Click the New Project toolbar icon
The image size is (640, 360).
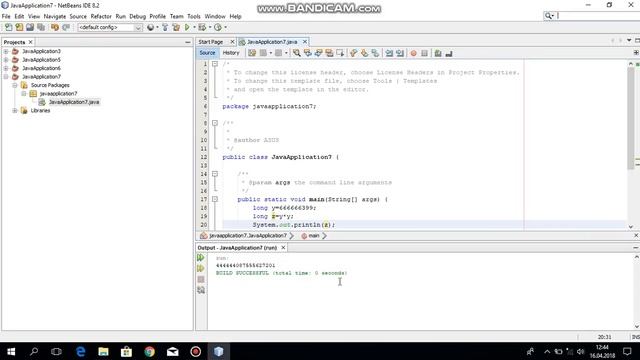click(19, 27)
